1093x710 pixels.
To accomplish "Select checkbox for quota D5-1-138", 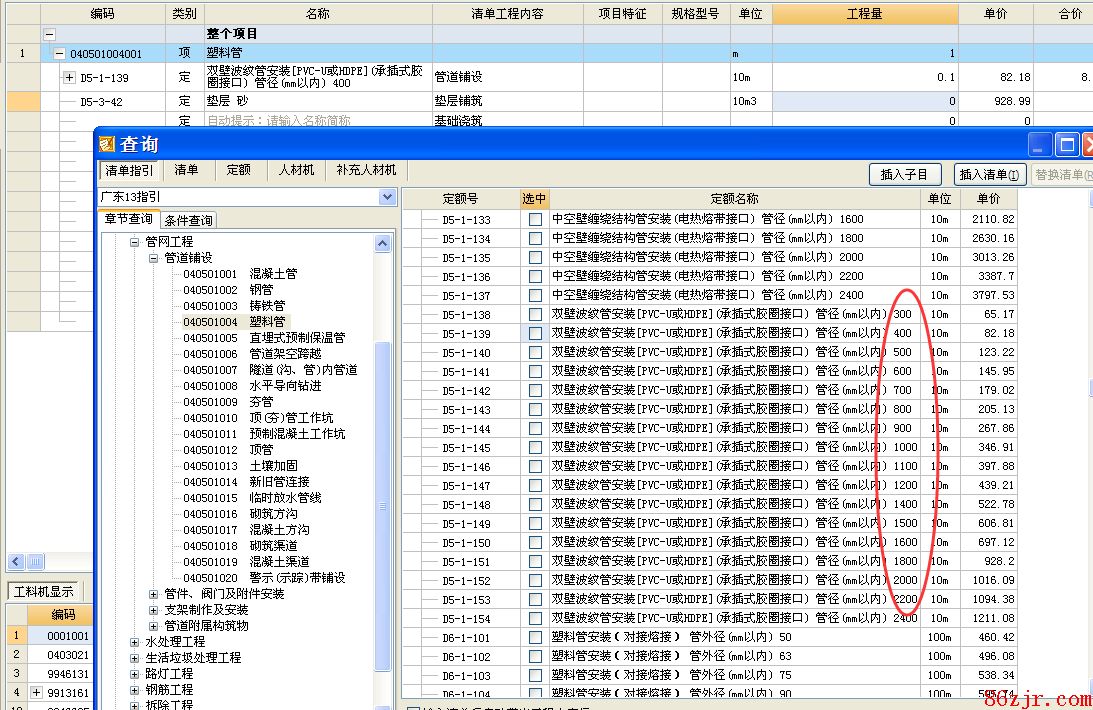I will coord(535,314).
